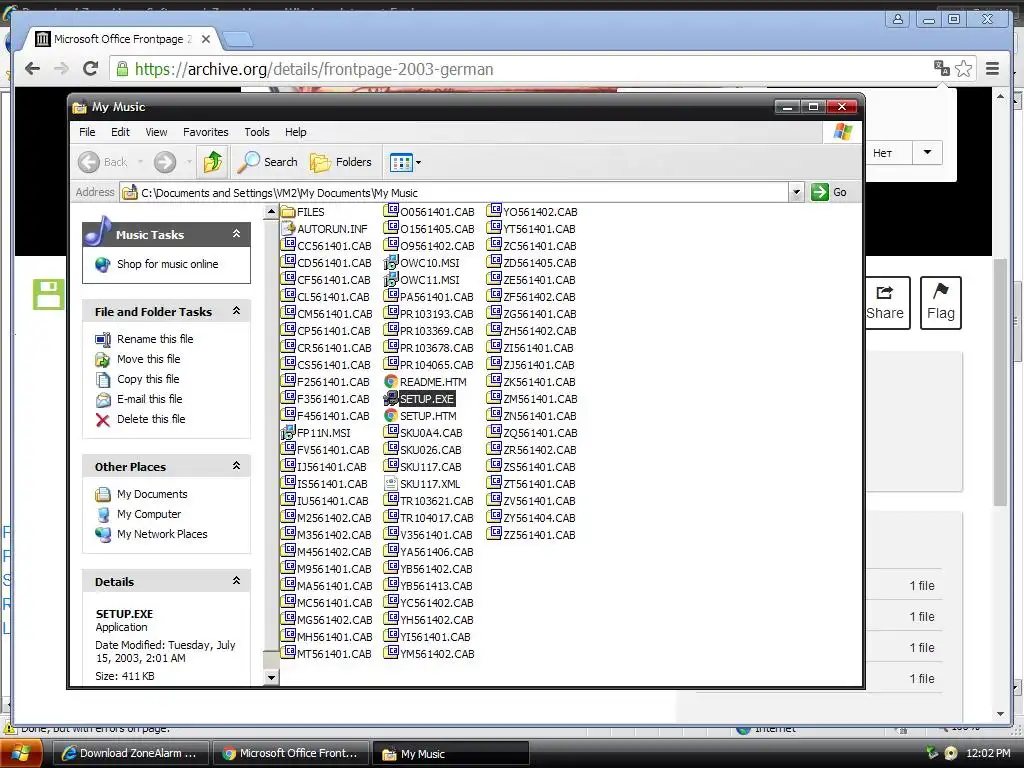Click Move this file
This screenshot has height=768, width=1024.
148,359
